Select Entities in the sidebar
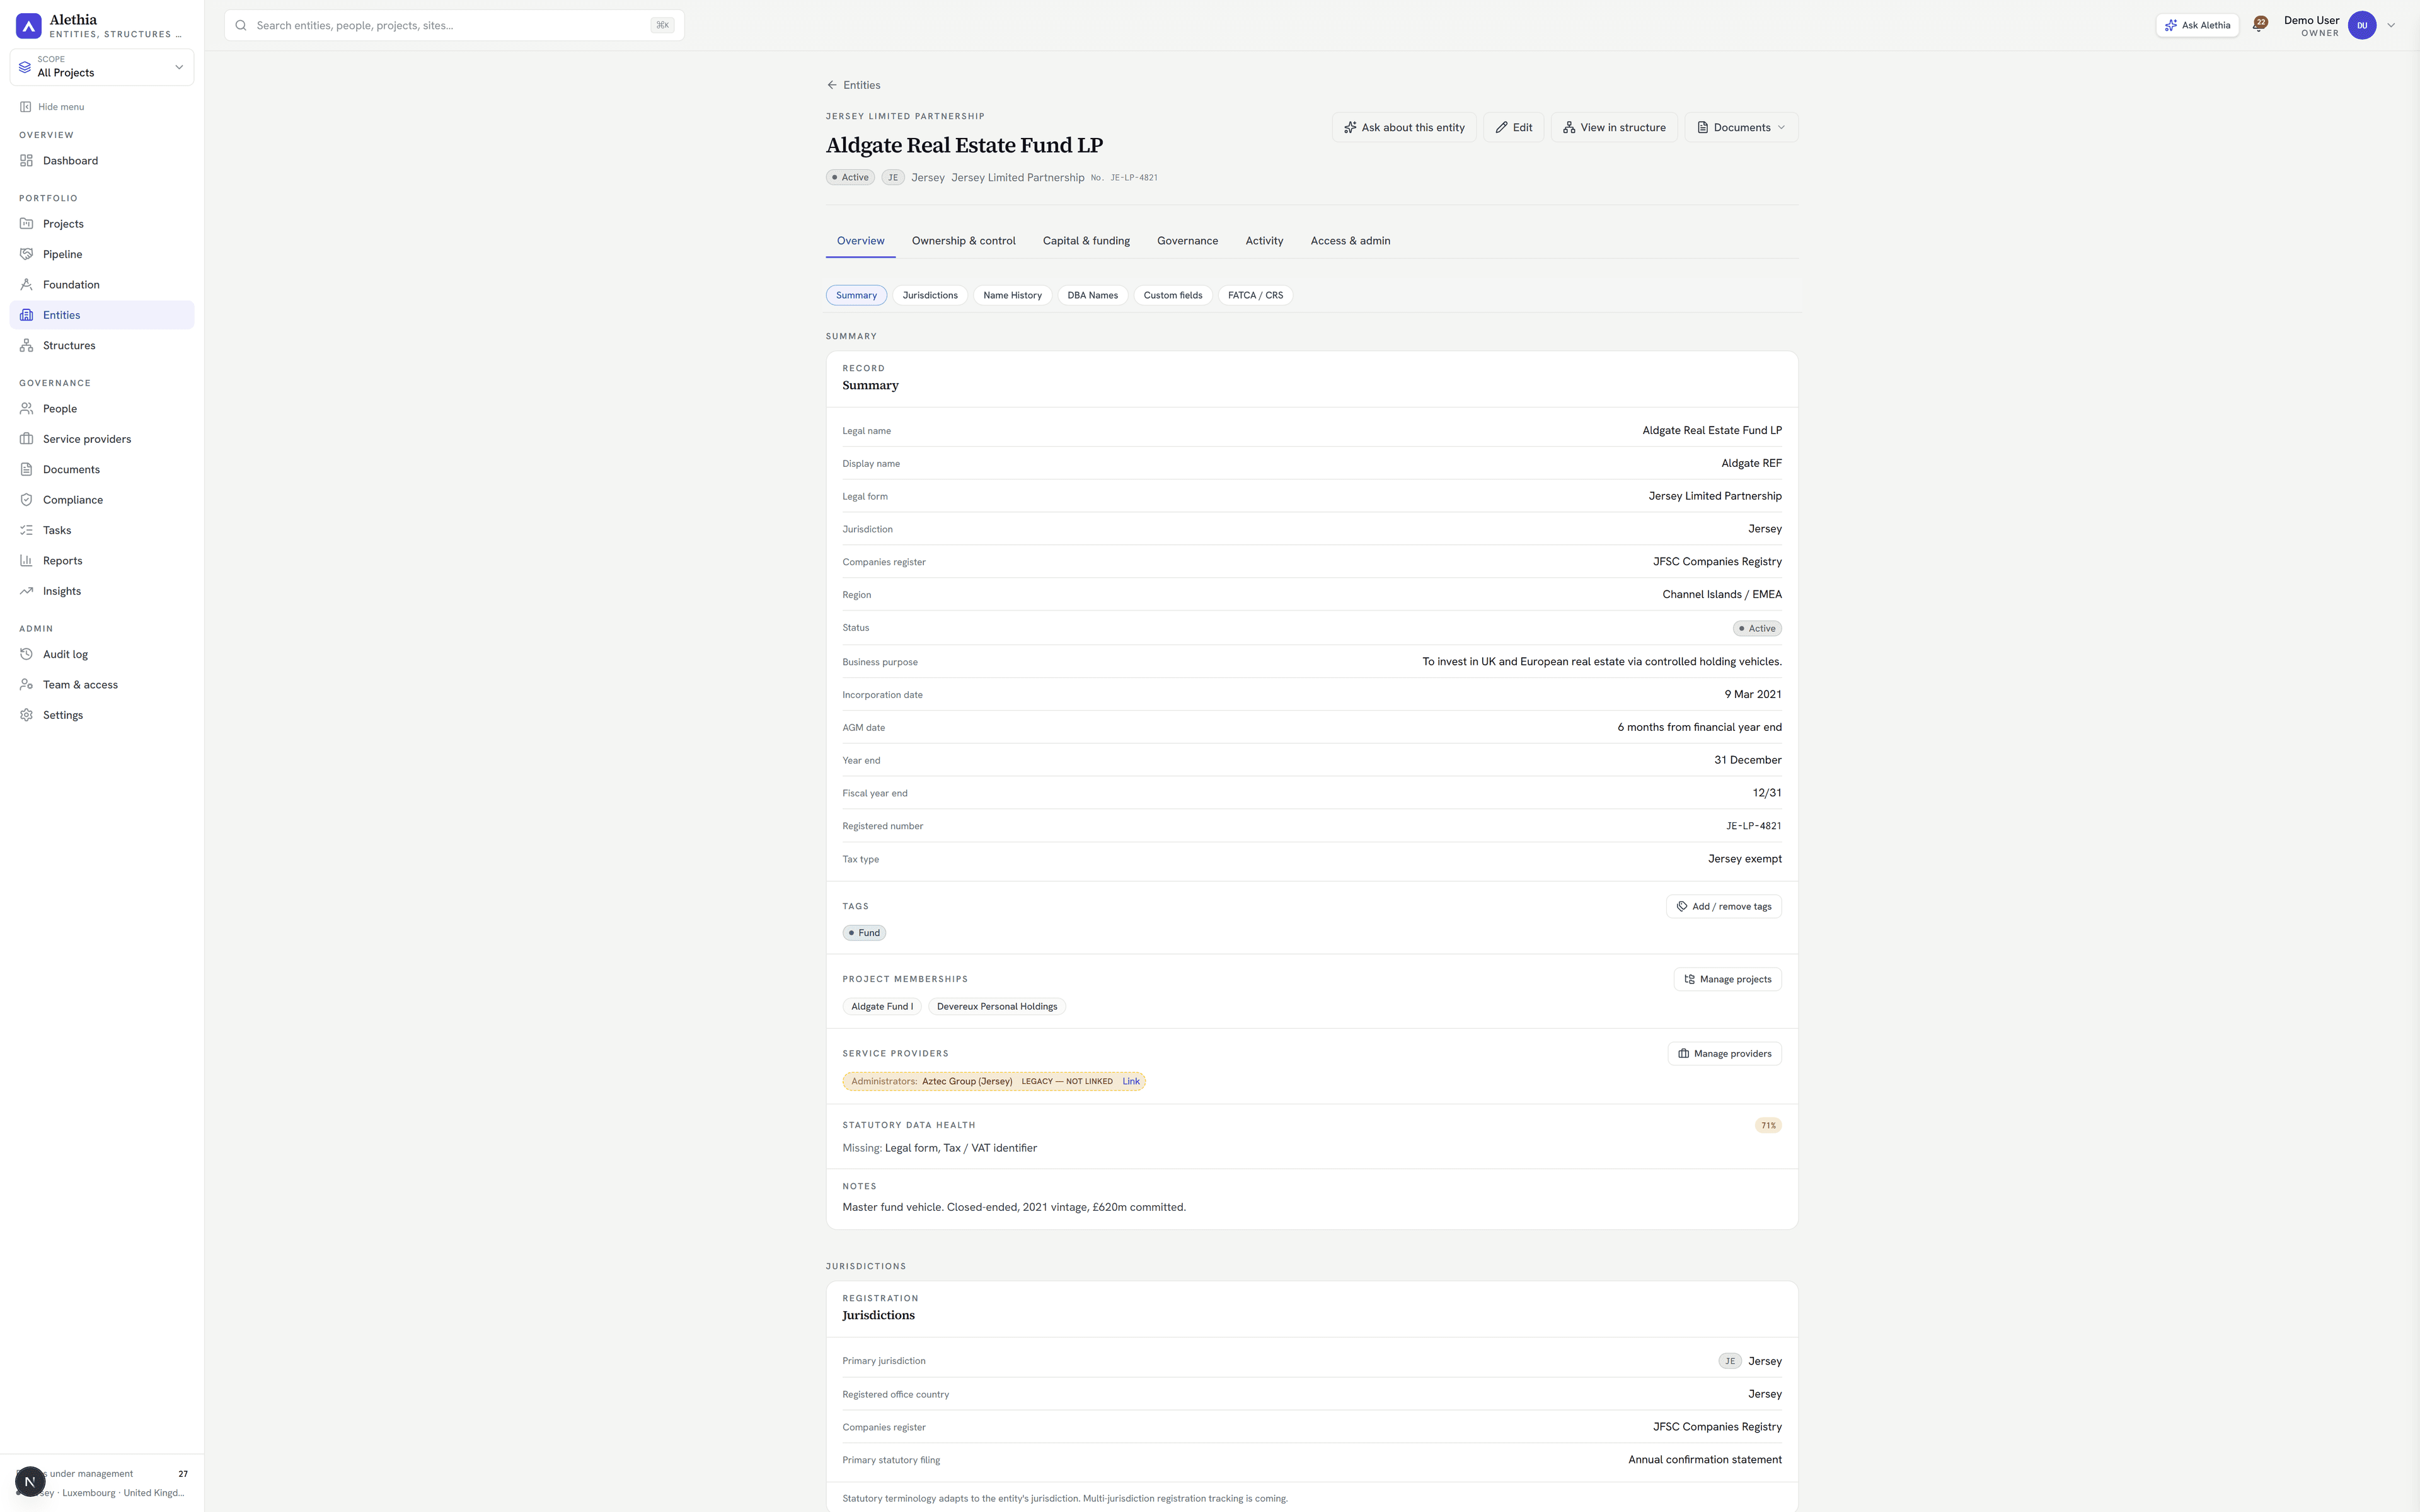 pyautogui.click(x=101, y=315)
